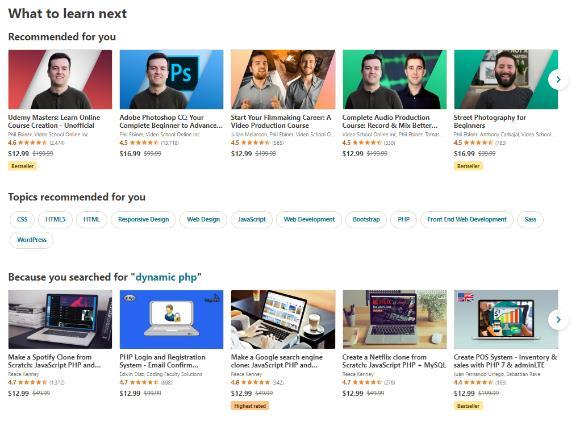Open the Adobe Photoshop CC course thumbnail
This screenshot has height=422, width=580.
pos(171,79)
